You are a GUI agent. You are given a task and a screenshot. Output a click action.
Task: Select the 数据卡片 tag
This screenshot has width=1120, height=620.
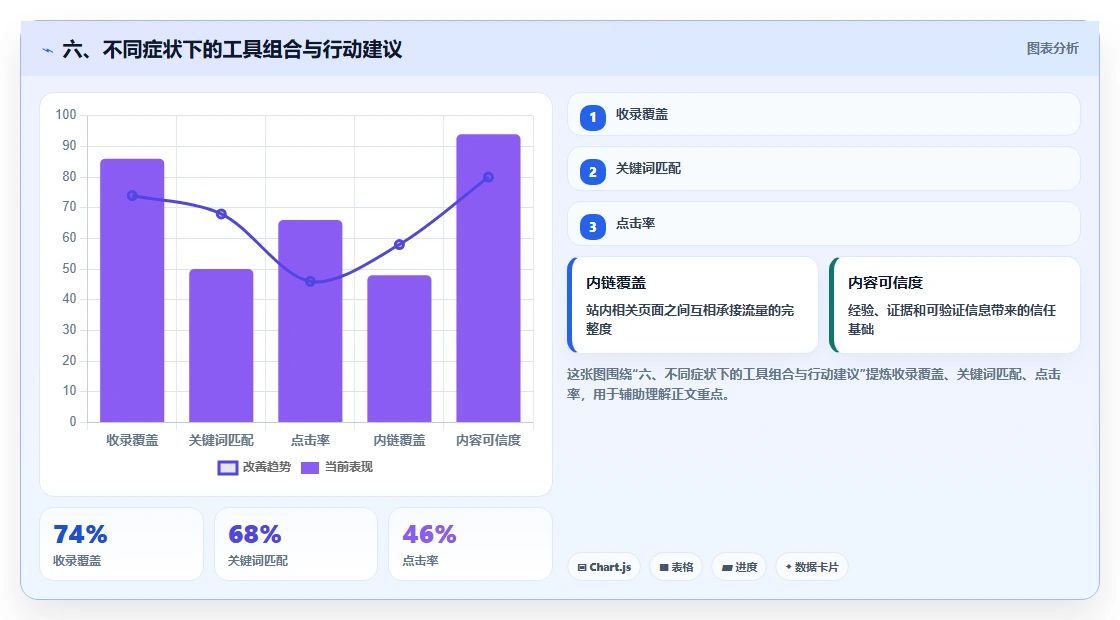point(812,567)
